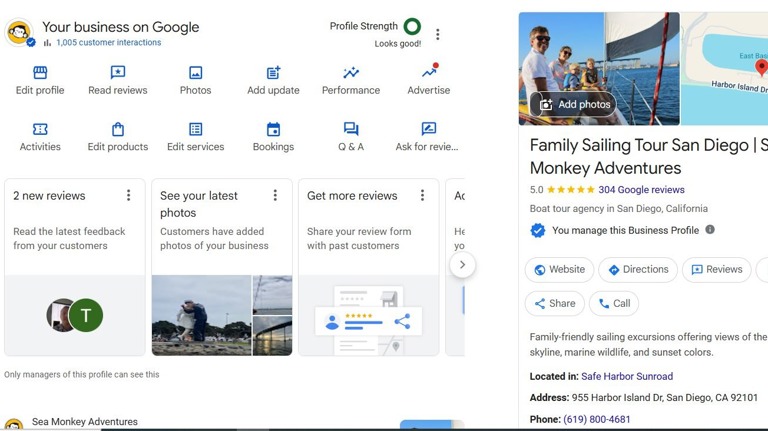Open options on Get more reviews card
The width and height of the screenshot is (768, 431).
[422, 195]
